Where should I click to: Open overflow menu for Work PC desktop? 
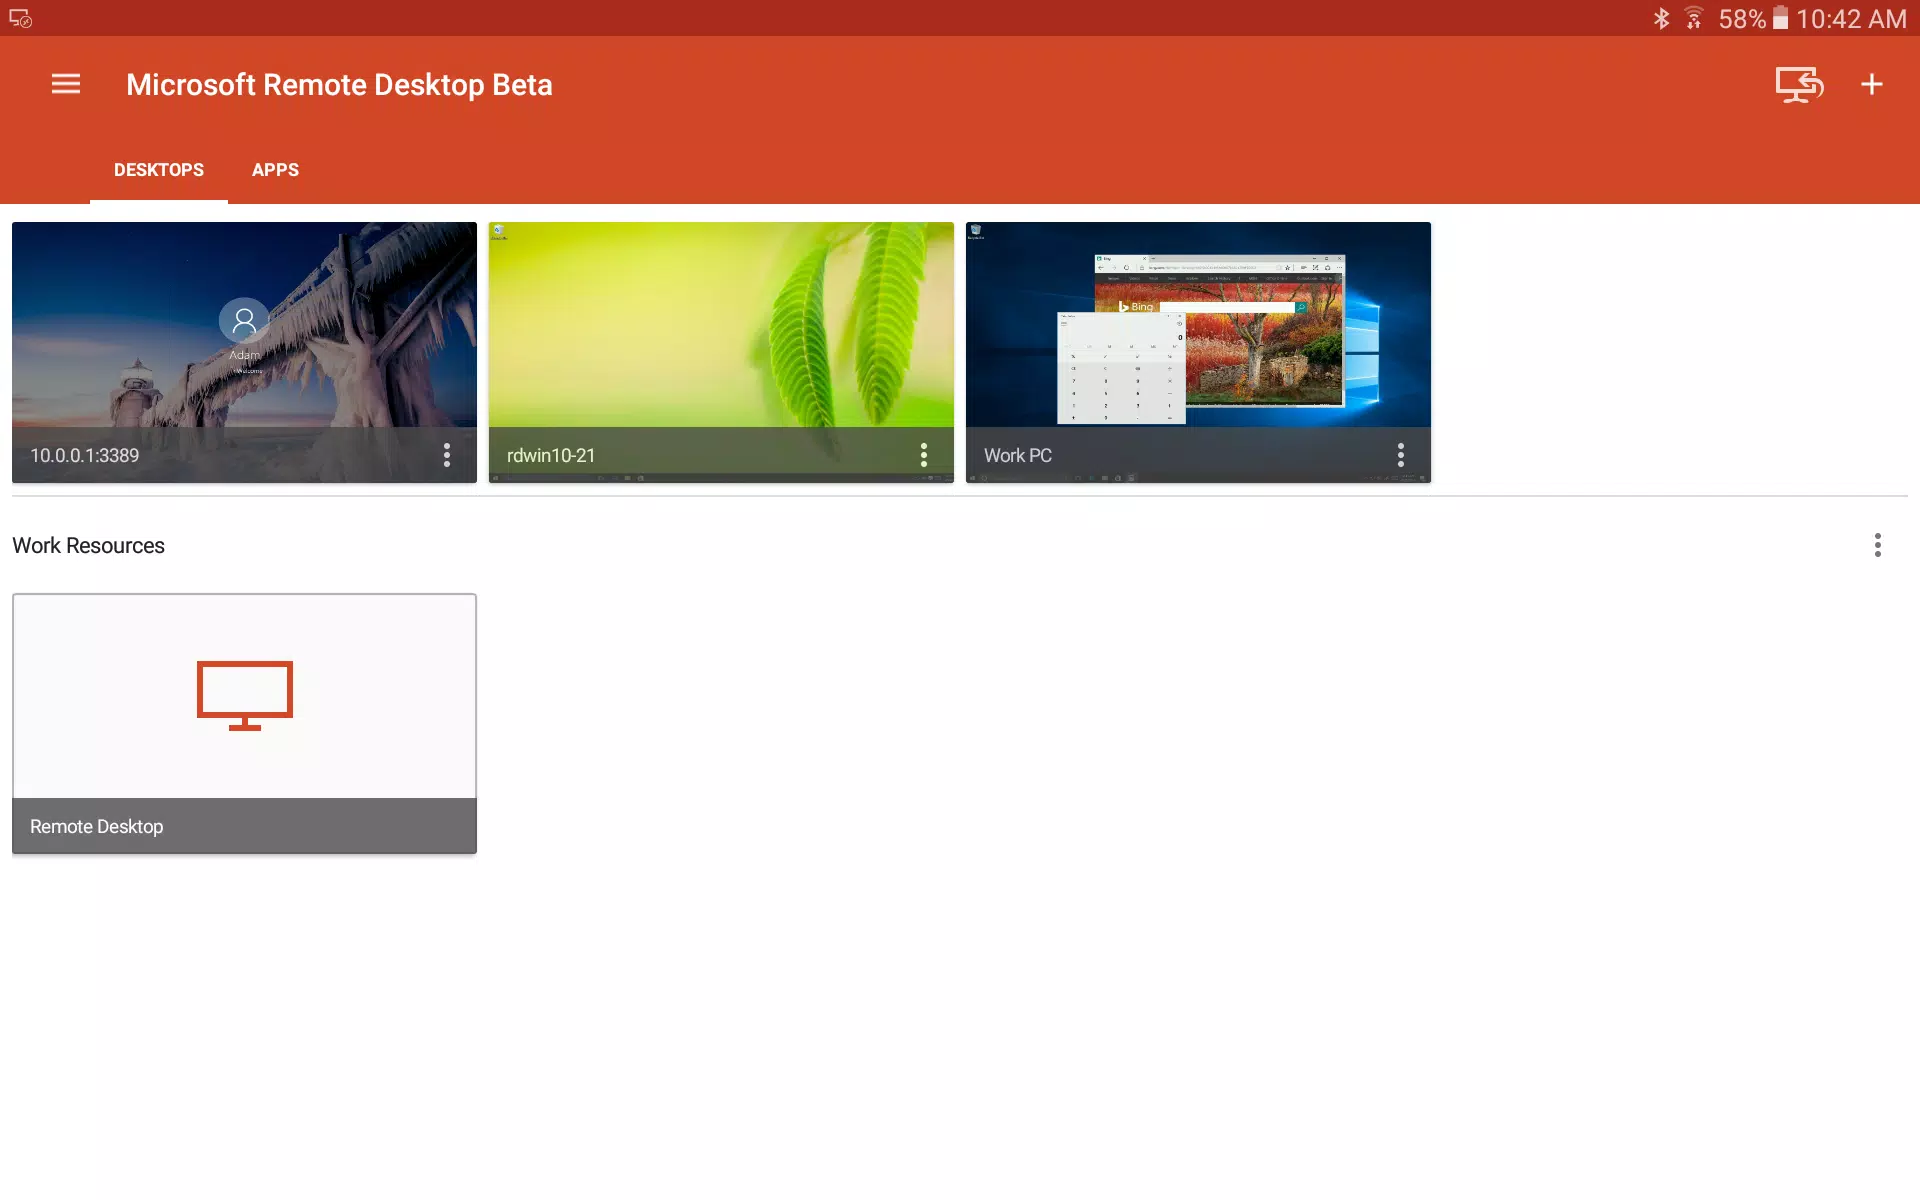[1401, 455]
